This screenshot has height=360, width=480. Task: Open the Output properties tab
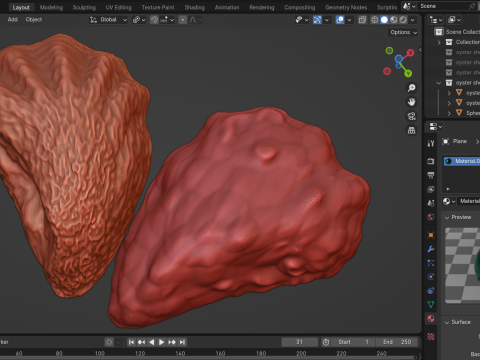click(431, 175)
